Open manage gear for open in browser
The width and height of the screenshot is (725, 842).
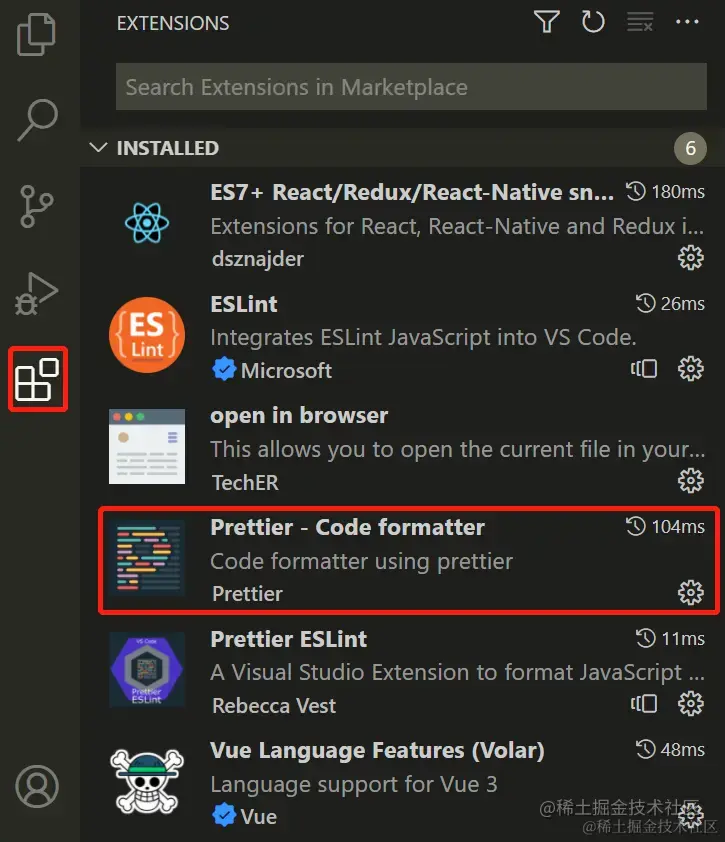(690, 481)
